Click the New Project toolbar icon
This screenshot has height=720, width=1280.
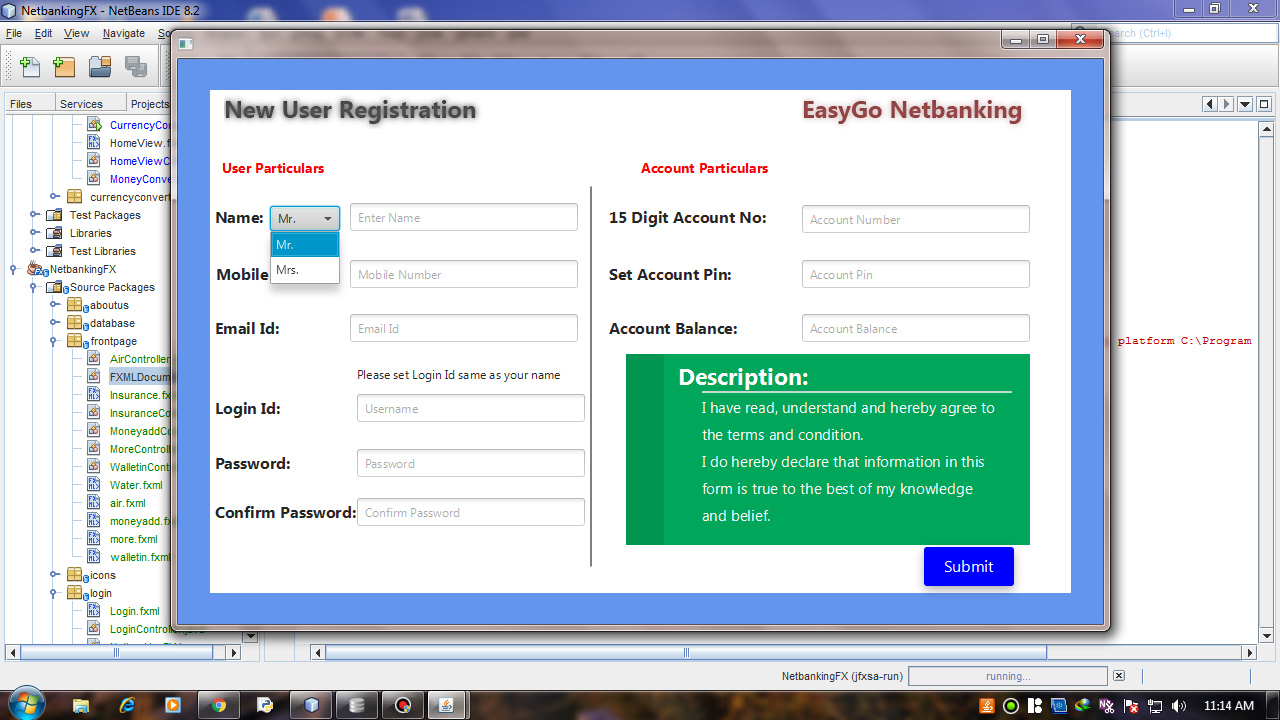64,67
